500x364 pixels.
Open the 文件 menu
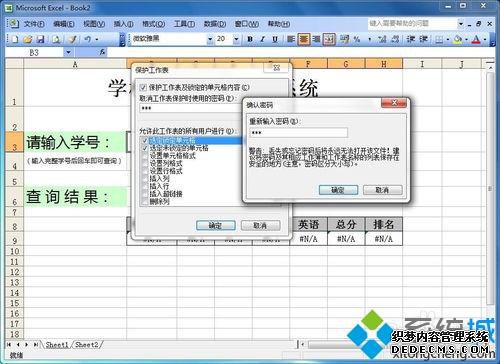tap(34, 24)
